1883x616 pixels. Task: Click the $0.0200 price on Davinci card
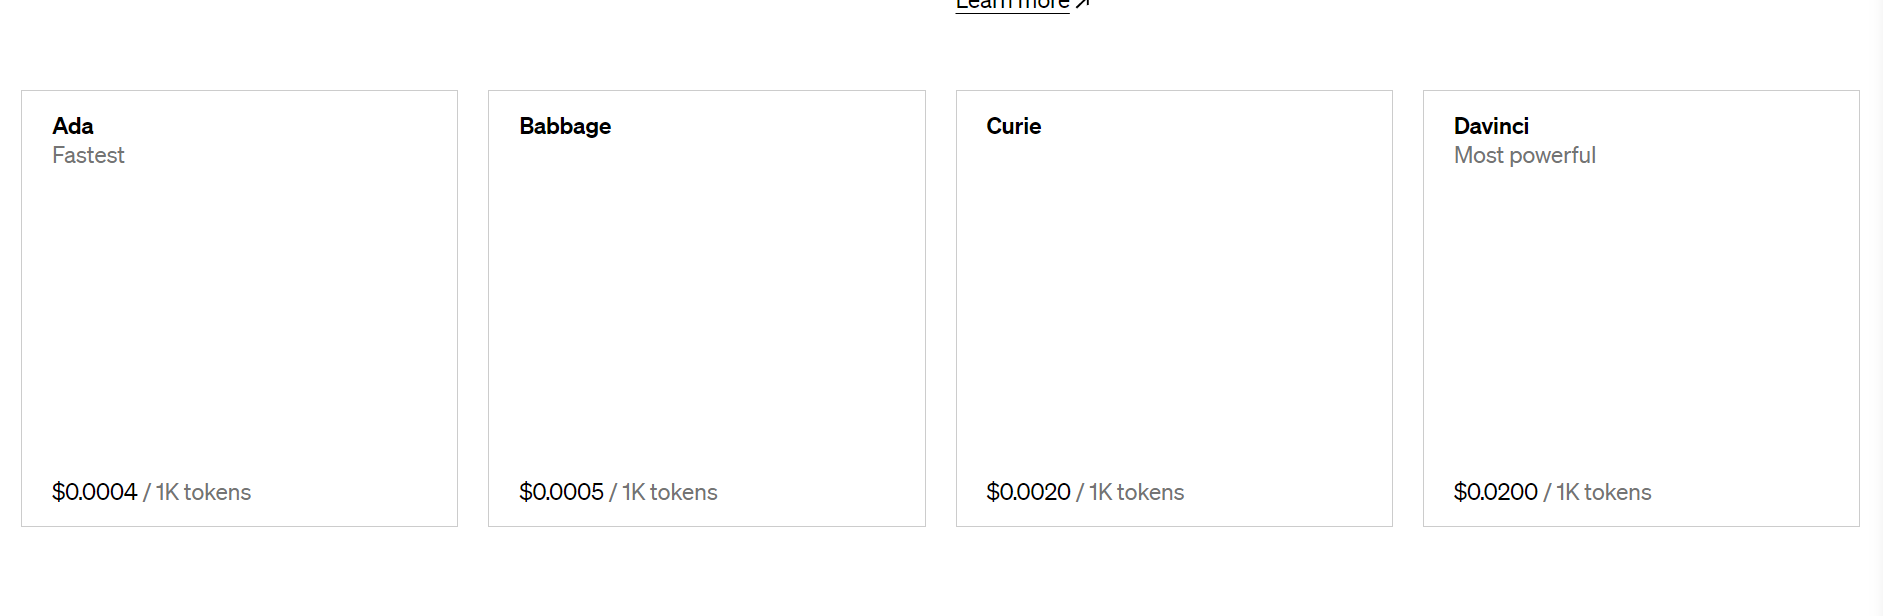[x=1495, y=492]
